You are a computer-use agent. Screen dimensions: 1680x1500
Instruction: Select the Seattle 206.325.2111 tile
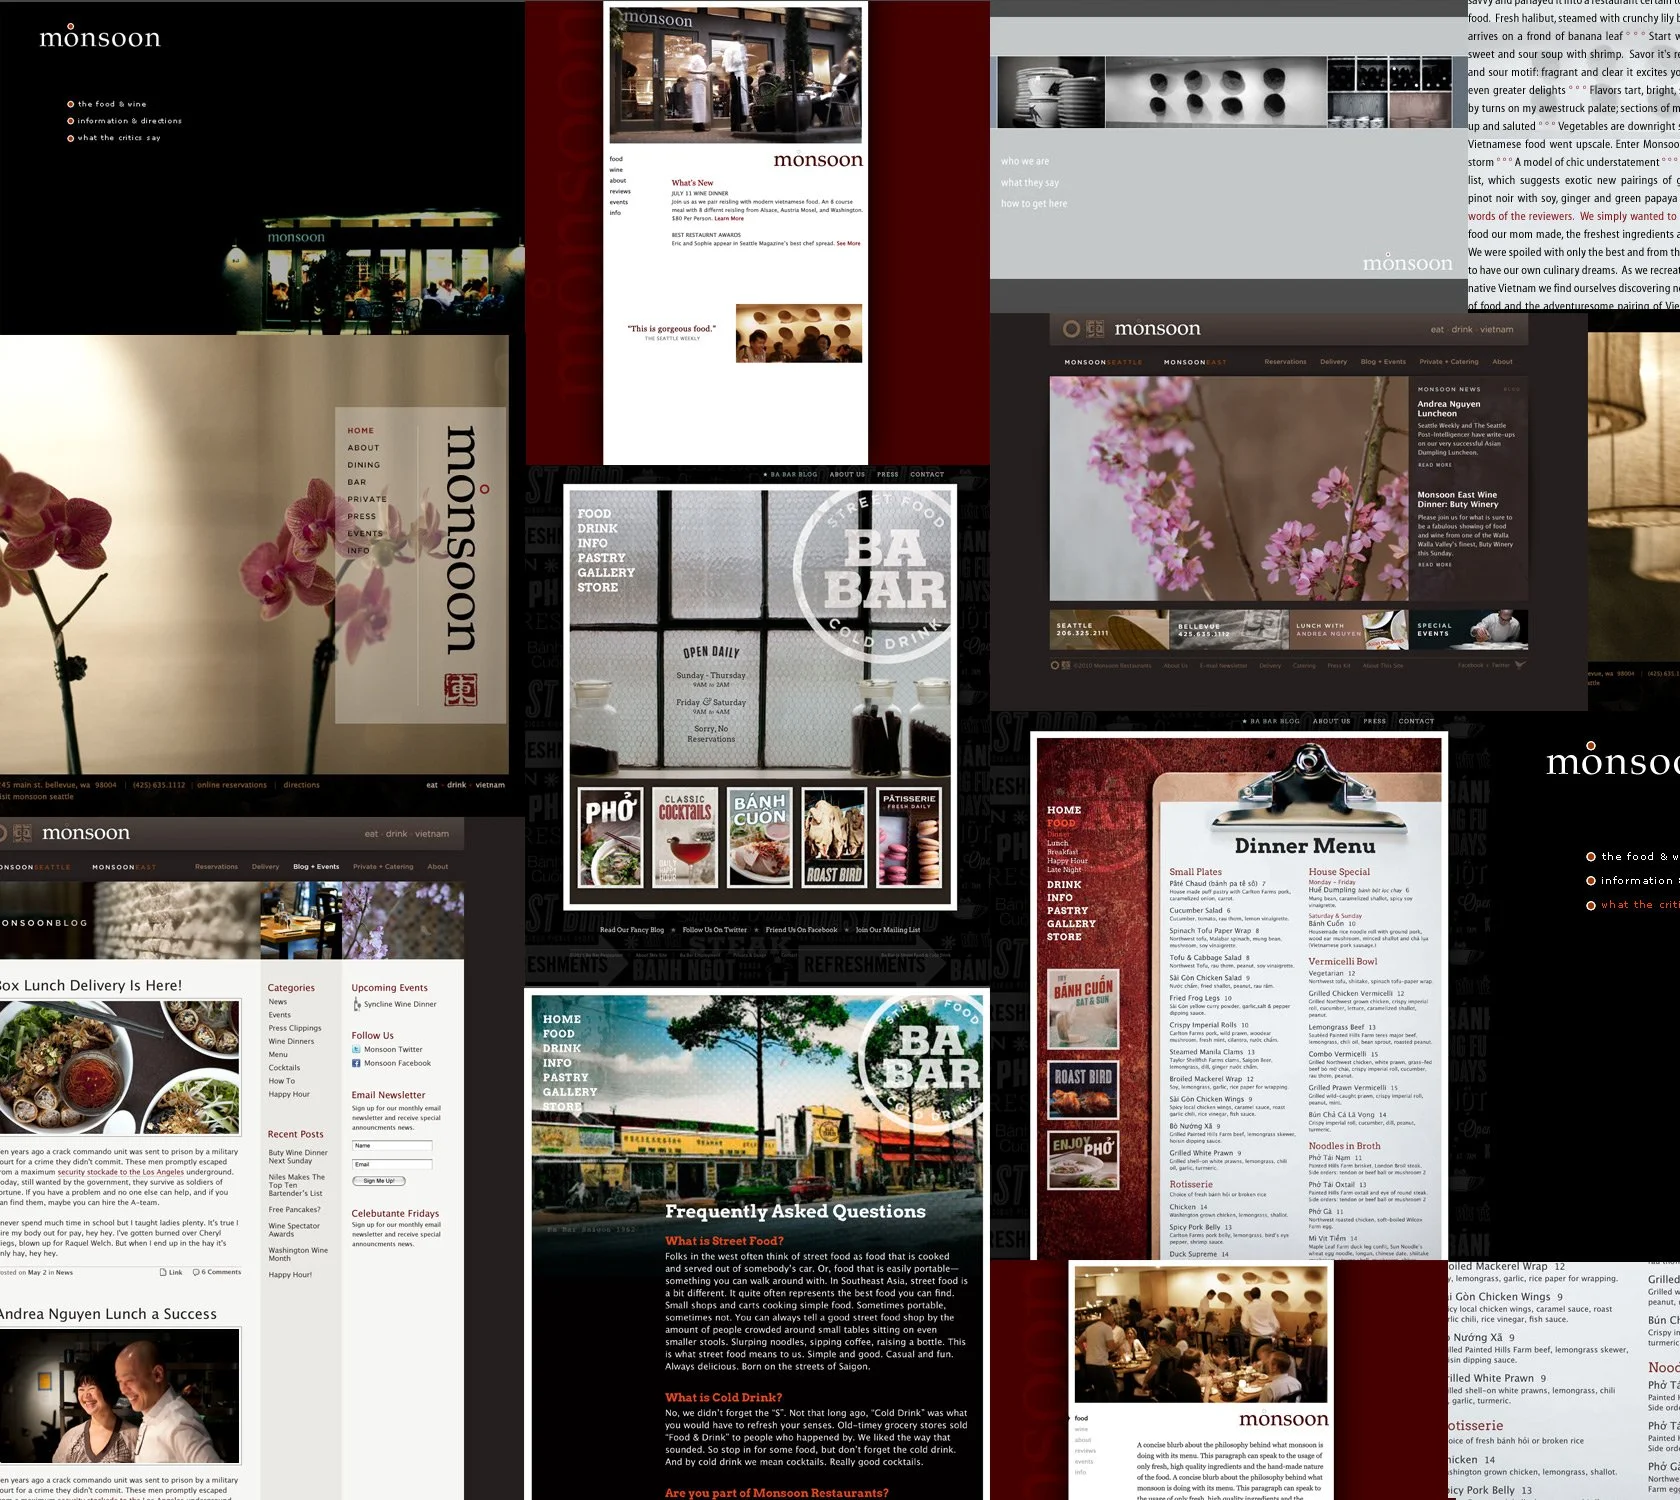(x=1109, y=630)
